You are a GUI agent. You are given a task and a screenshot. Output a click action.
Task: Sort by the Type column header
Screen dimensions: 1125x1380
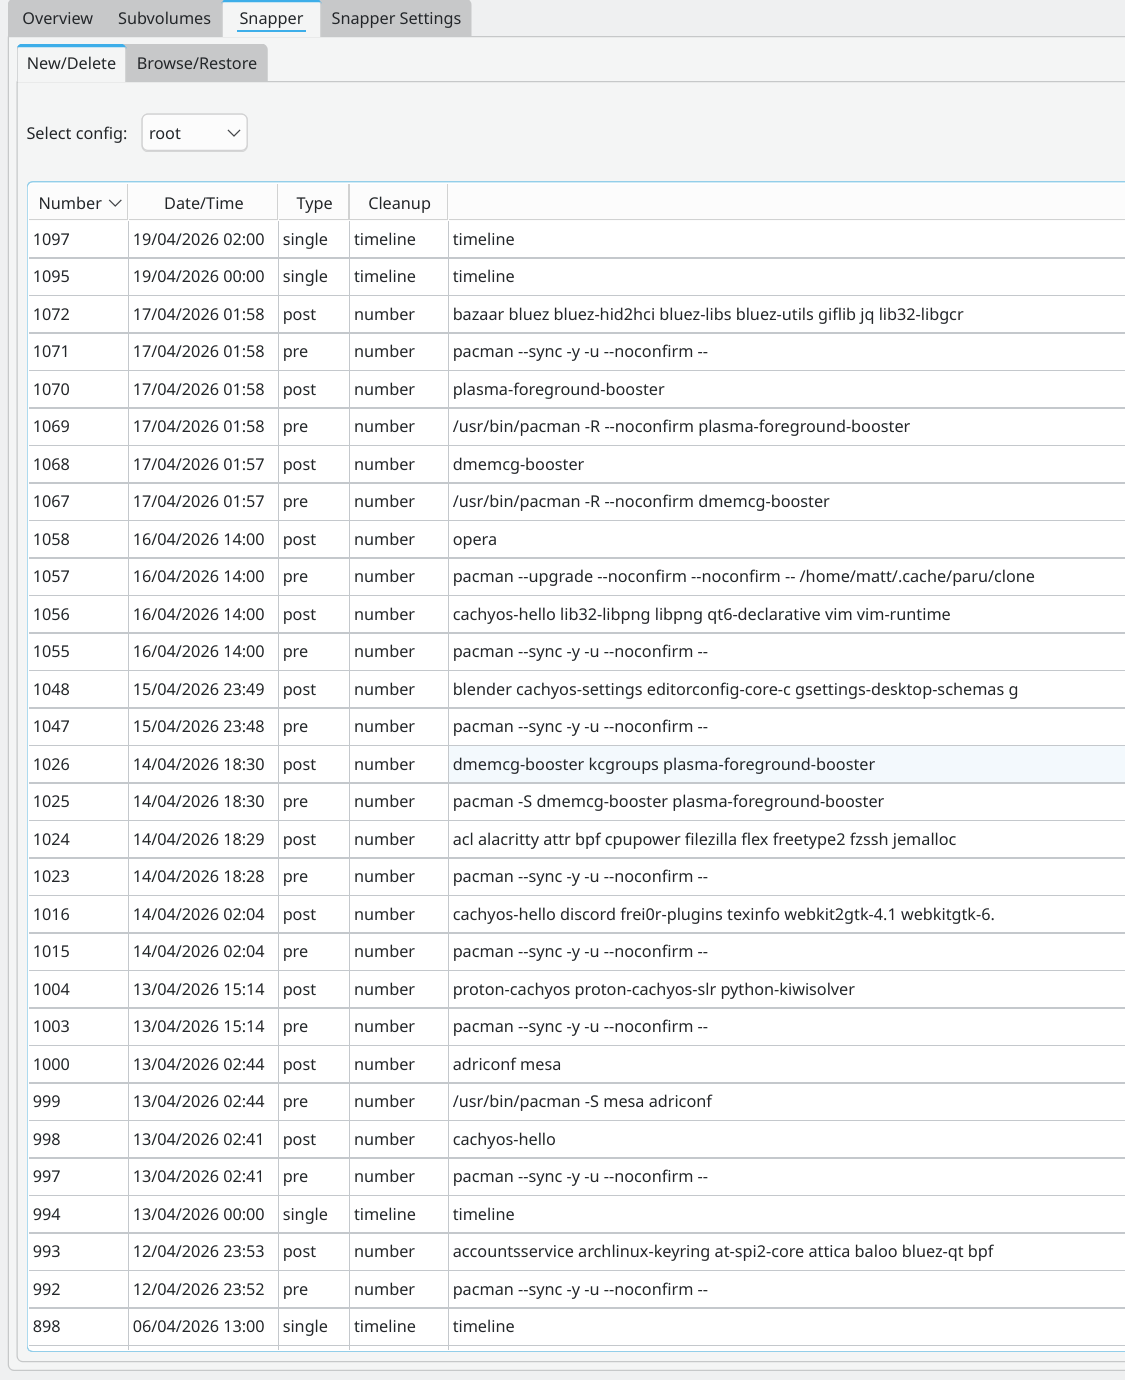314,203
